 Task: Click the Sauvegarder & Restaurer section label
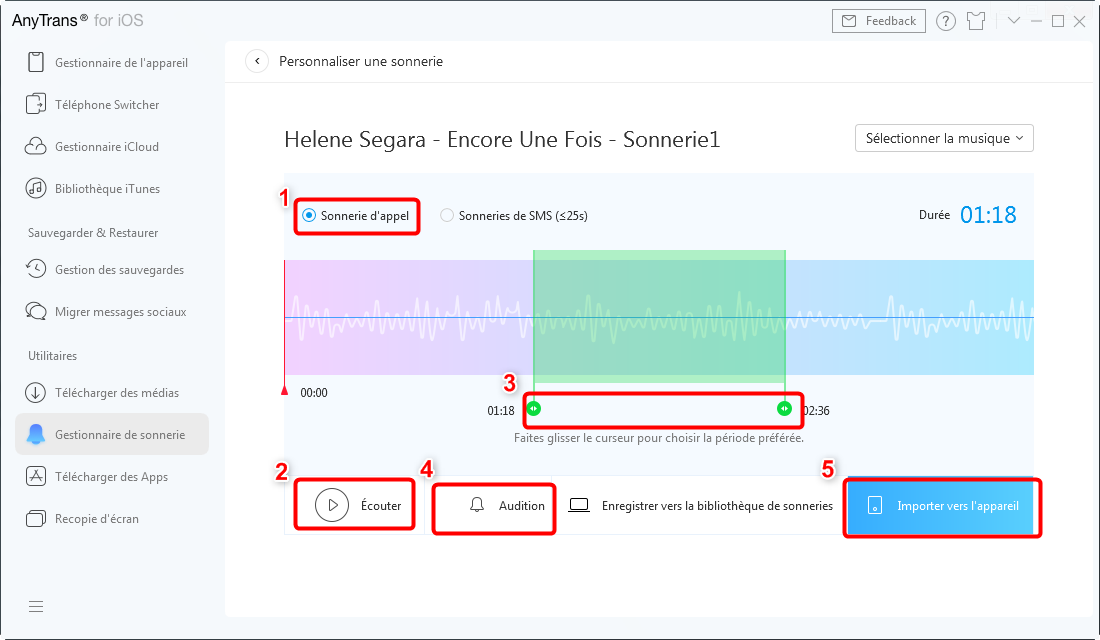tap(93, 233)
